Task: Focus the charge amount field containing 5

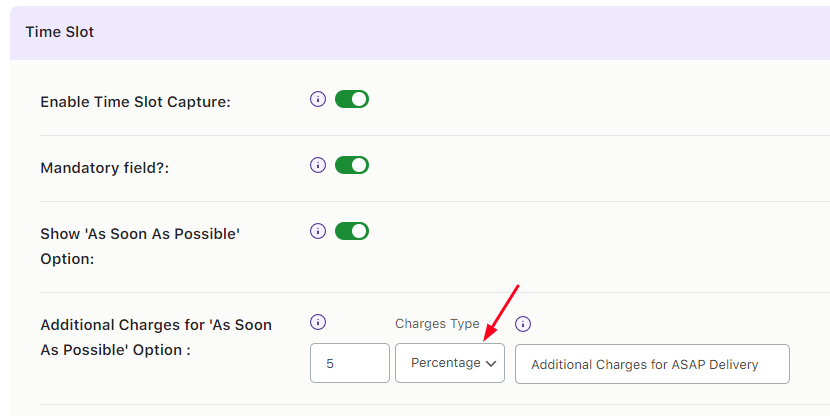Action: 349,363
